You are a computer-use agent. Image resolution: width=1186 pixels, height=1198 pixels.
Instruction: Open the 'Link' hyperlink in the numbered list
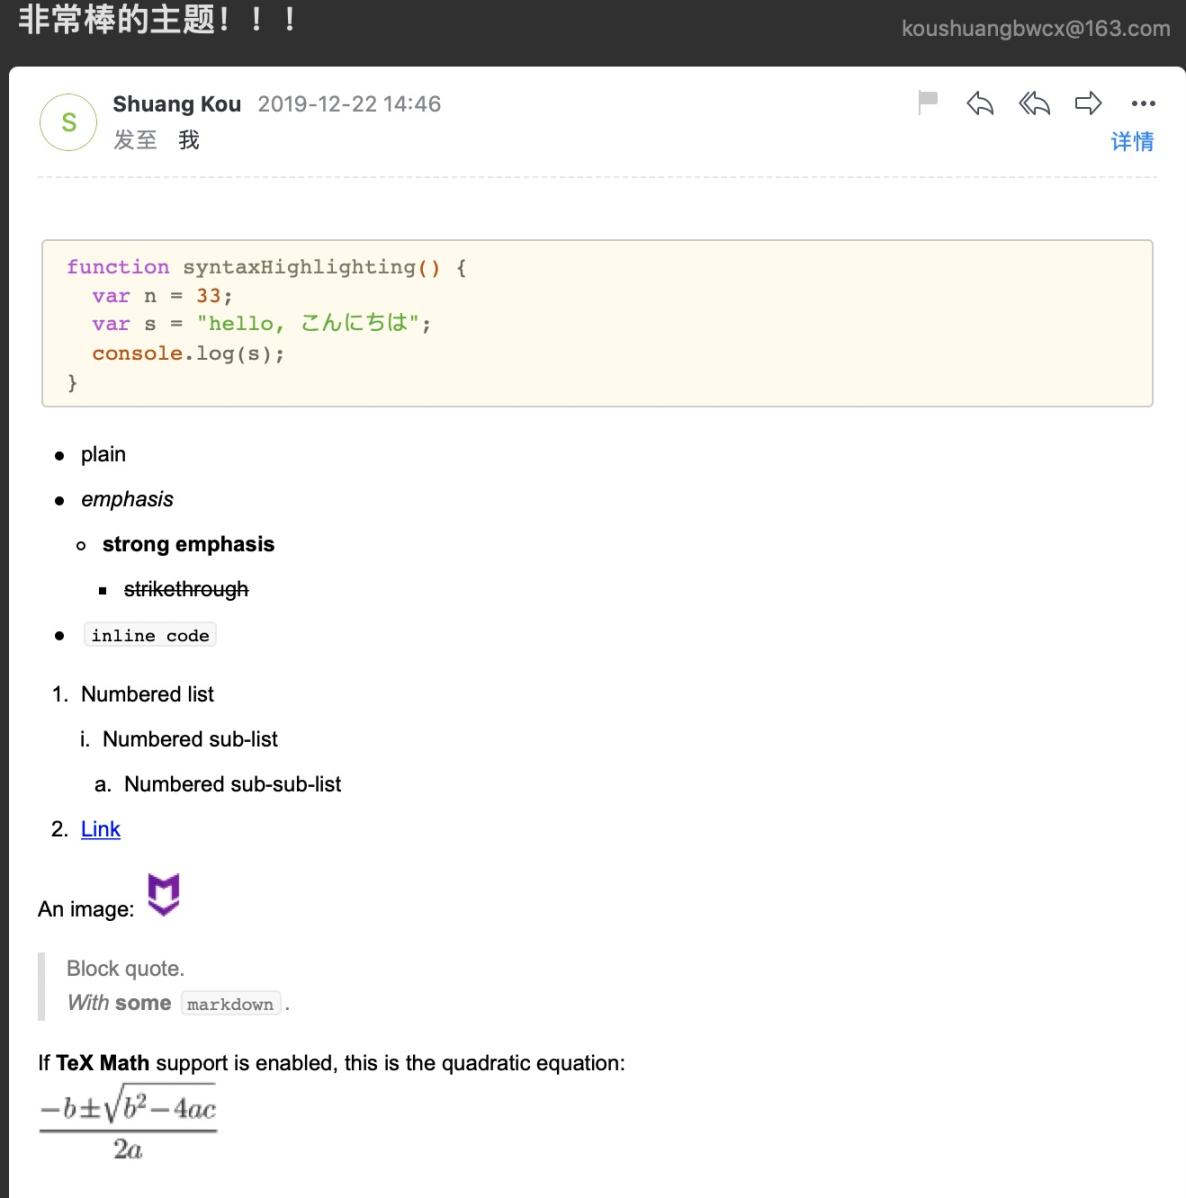[99, 828]
